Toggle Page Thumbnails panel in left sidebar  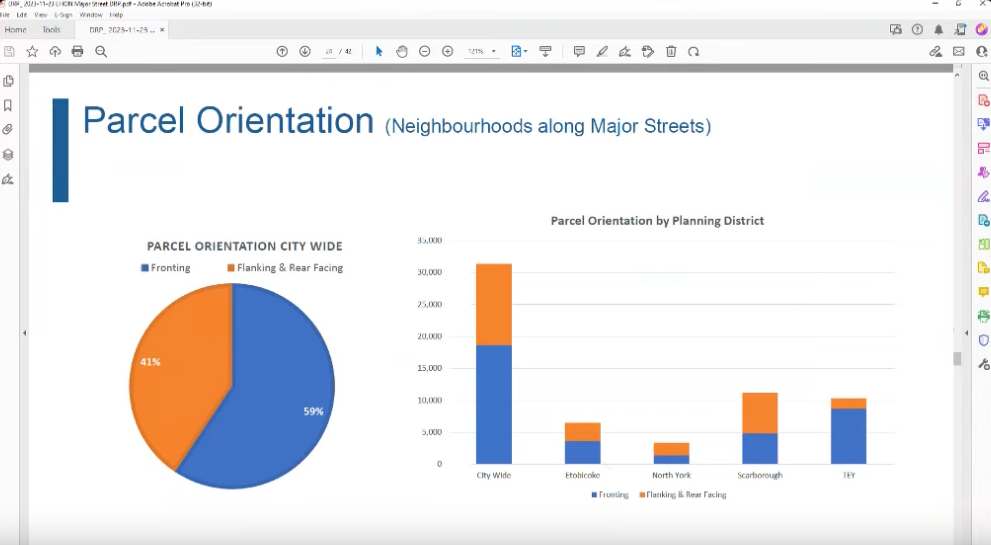(x=8, y=81)
